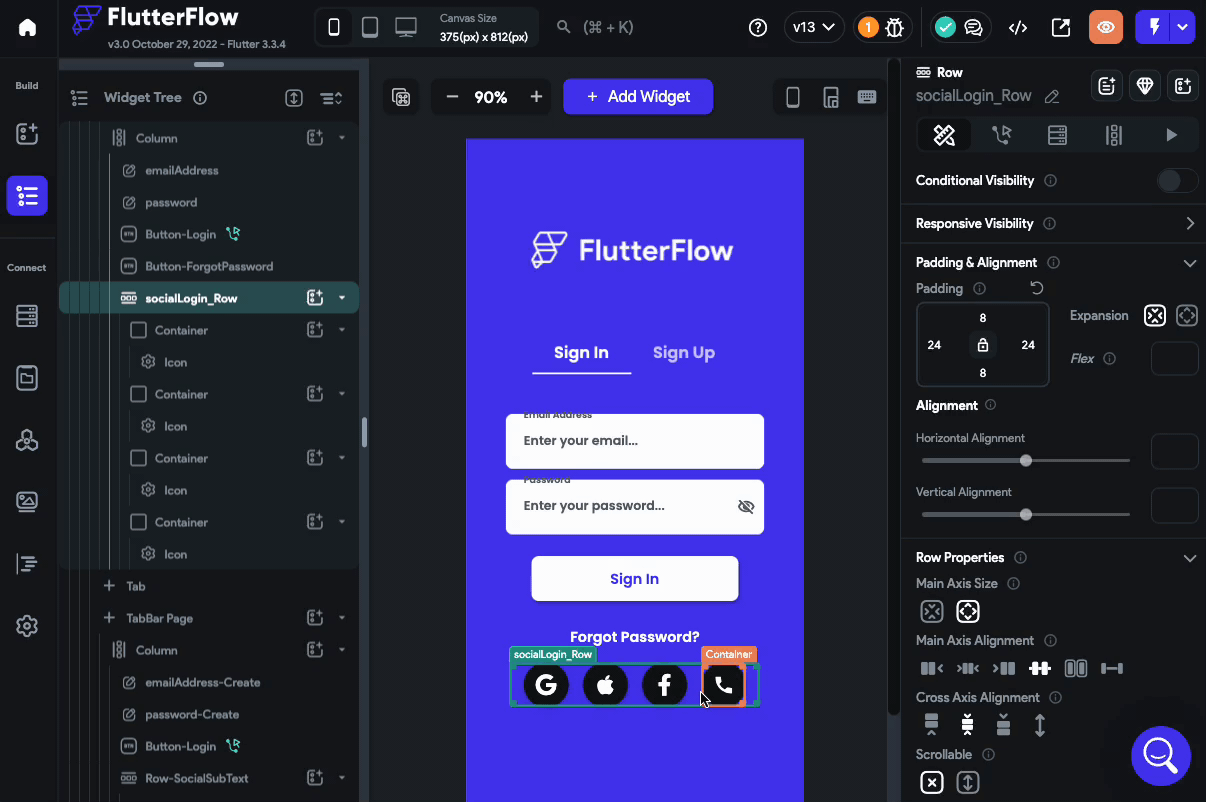
Task: Open the project in a new tab (share icon)
Action: click(x=1061, y=28)
